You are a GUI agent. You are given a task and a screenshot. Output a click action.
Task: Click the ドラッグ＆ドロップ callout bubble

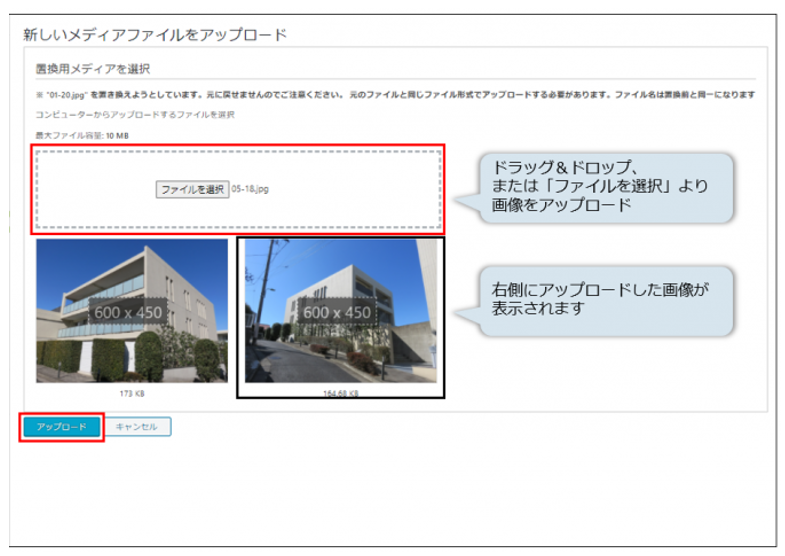pos(595,186)
